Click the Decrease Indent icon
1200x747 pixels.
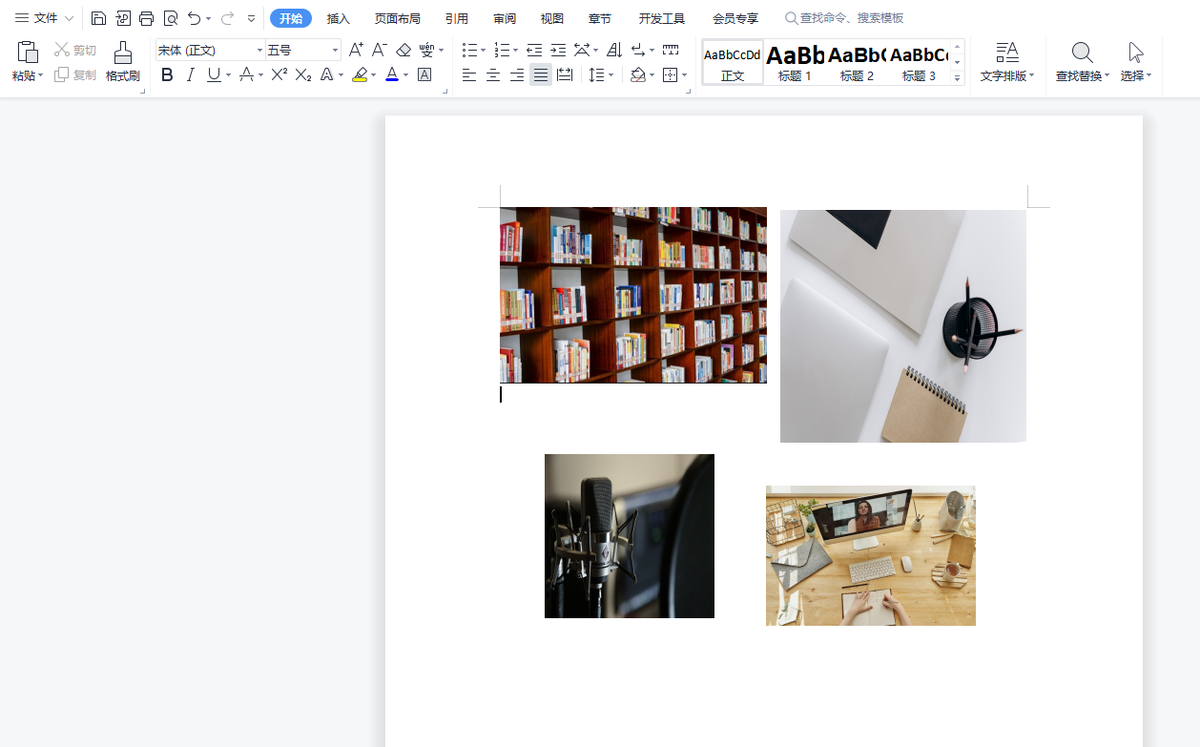(534, 50)
